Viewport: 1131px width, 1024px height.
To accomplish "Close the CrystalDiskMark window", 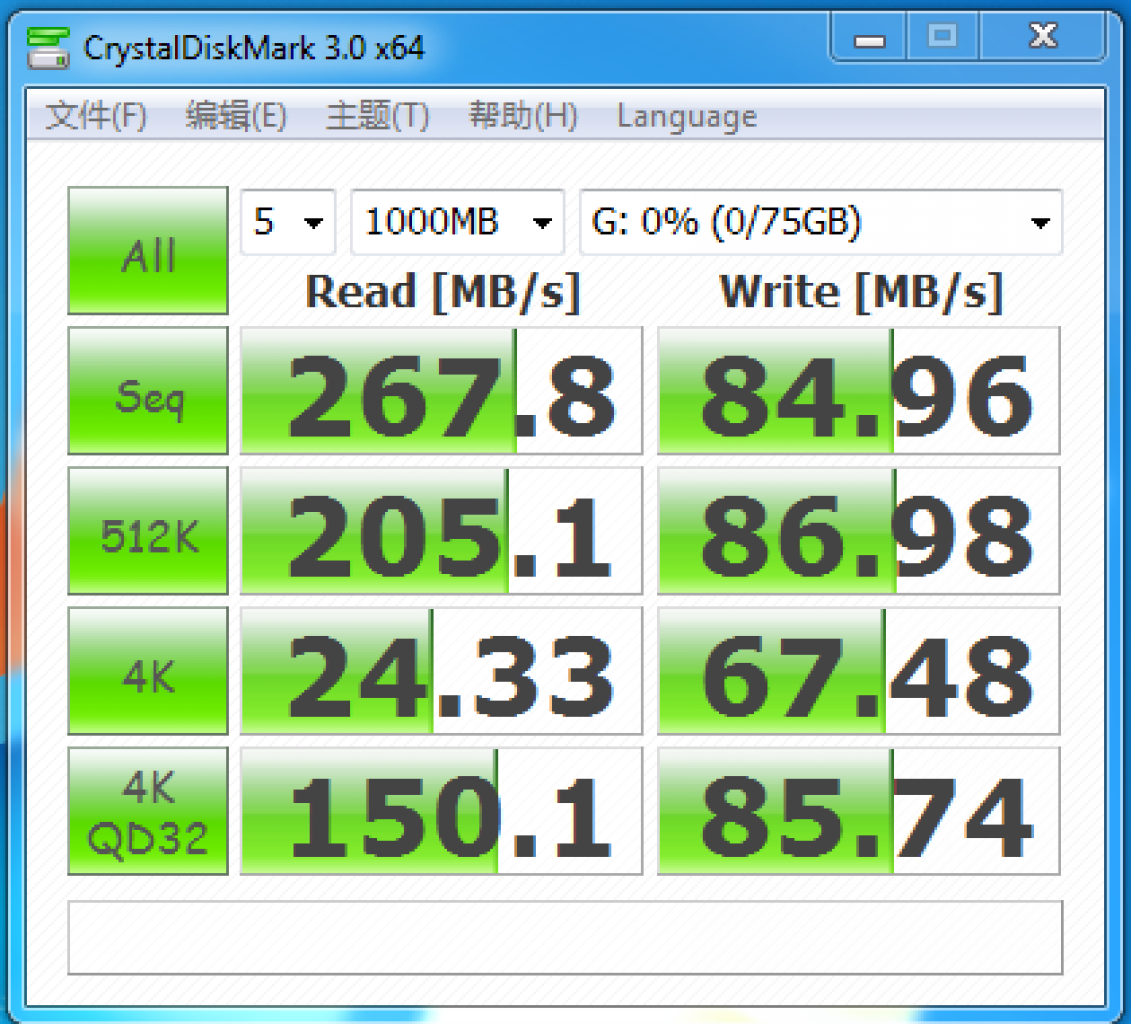I will (x=1042, y=37).
